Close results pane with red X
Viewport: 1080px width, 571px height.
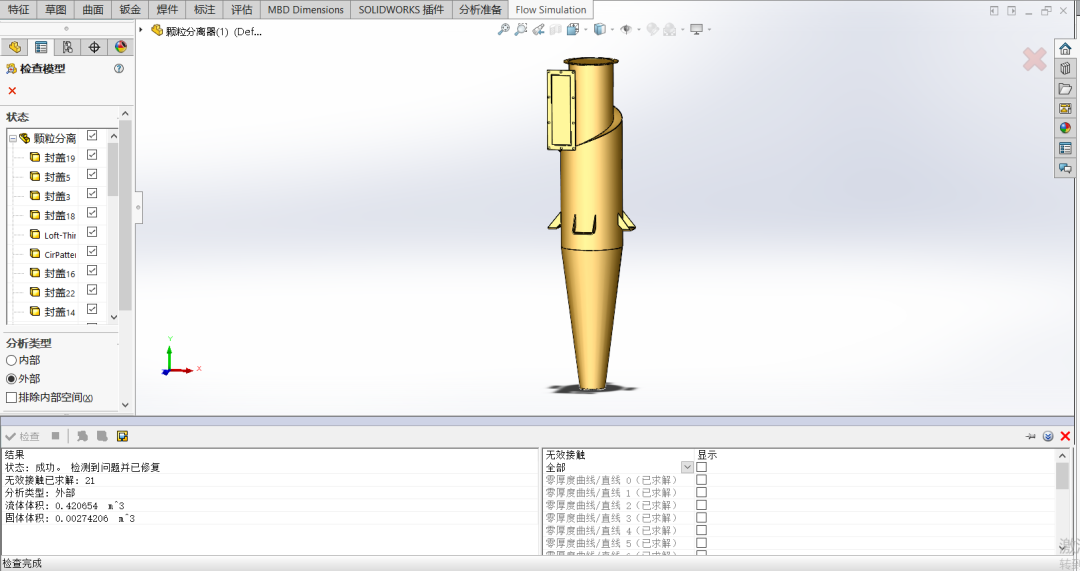(x=1065, y=436)
